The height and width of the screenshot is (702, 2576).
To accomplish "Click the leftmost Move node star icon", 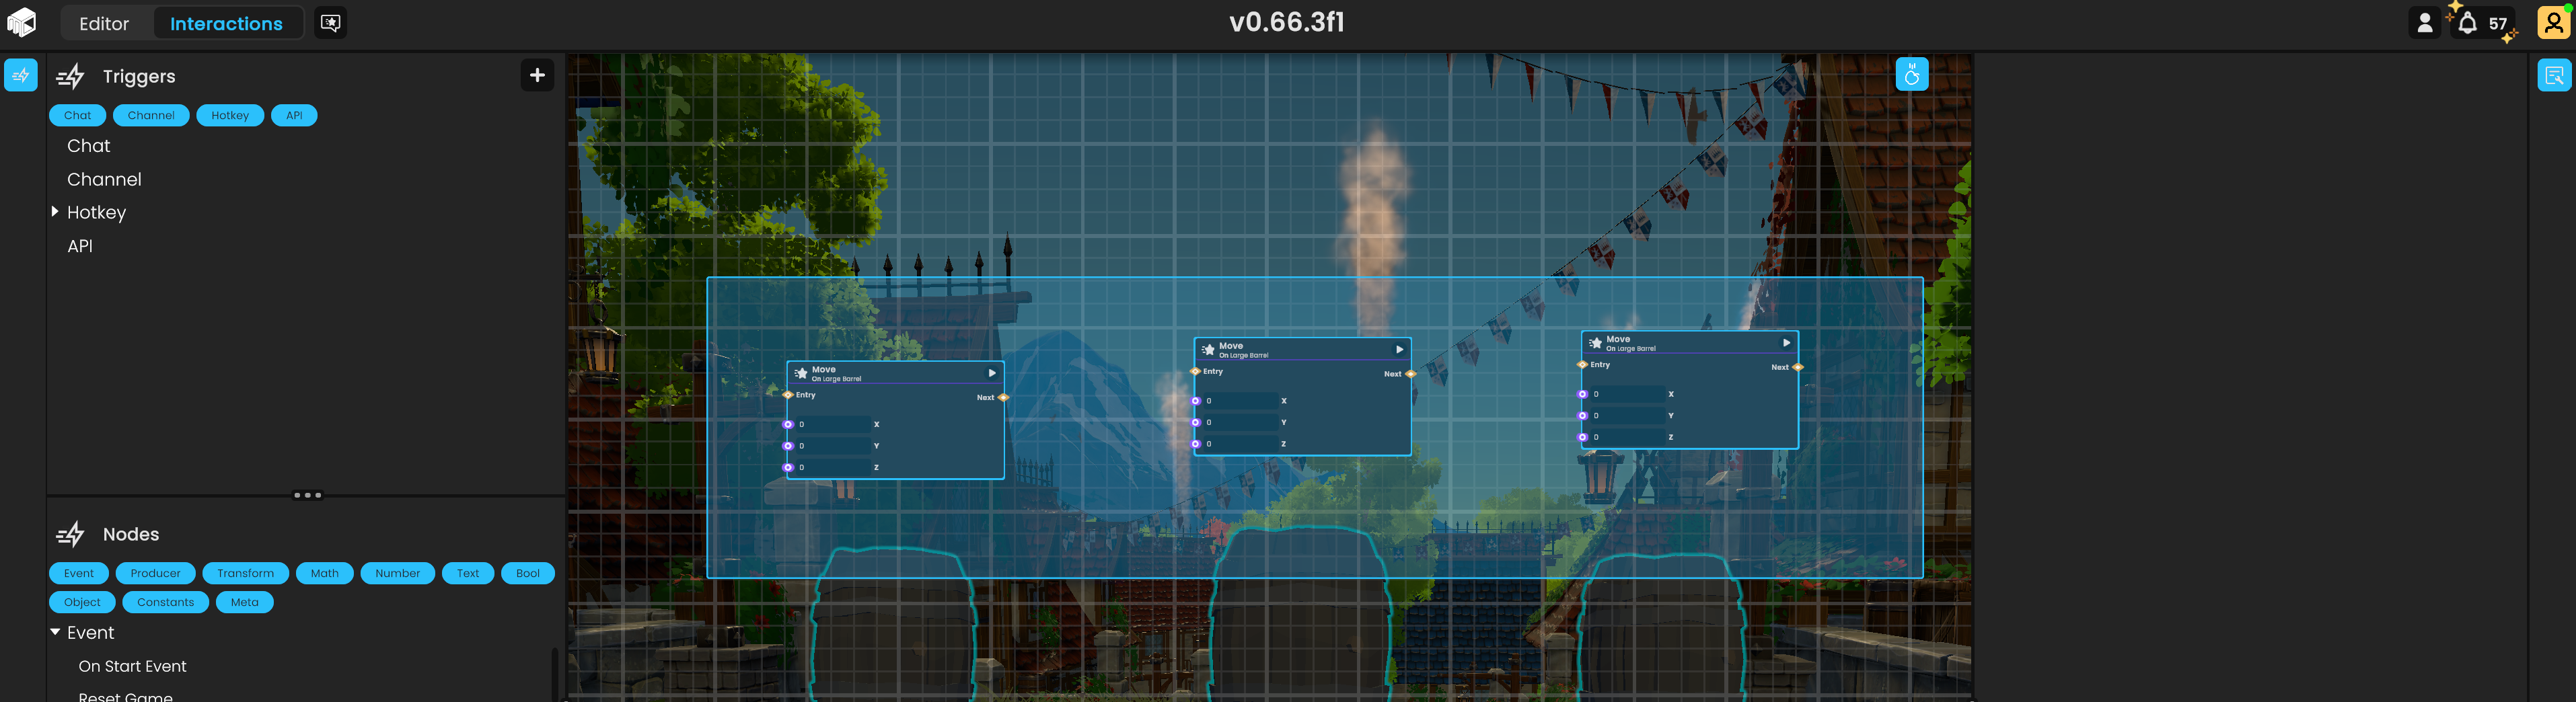I will coord(801,373).
